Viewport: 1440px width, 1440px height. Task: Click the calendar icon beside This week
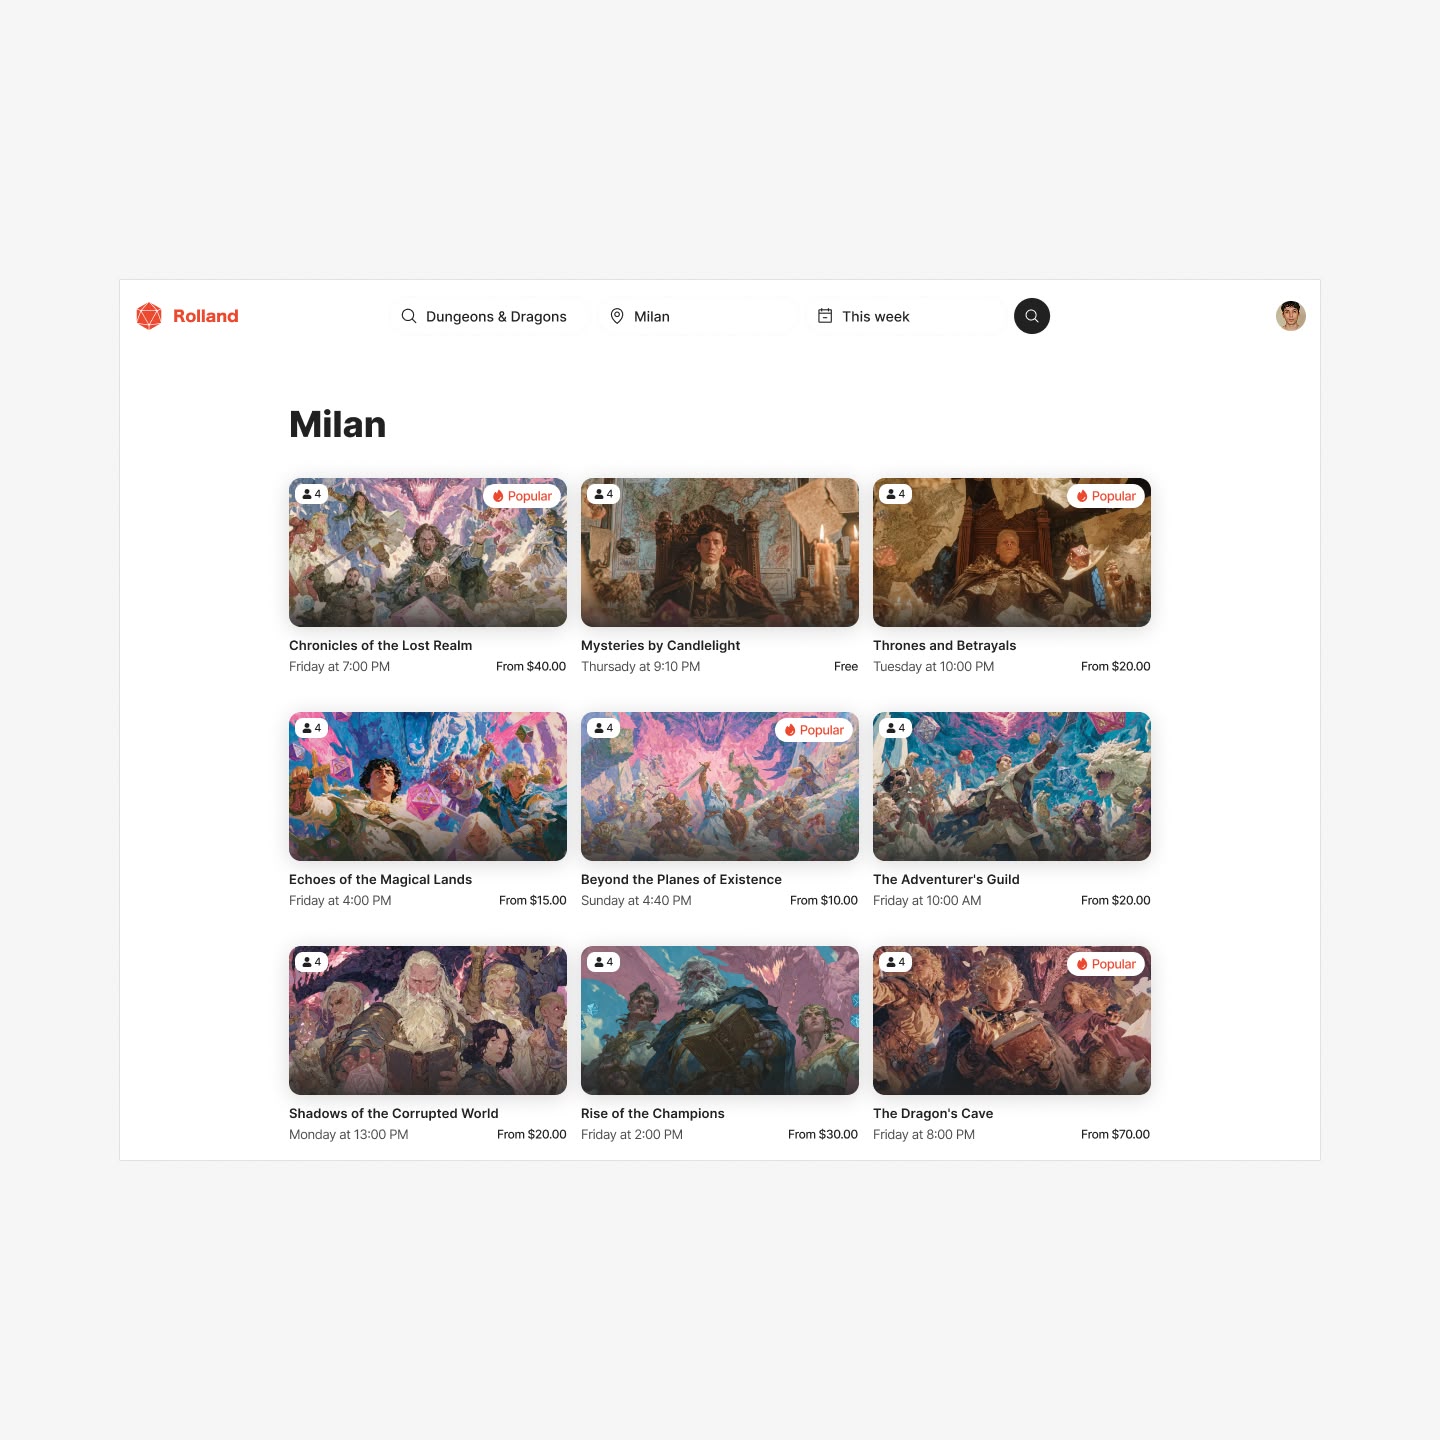(825, 316)
